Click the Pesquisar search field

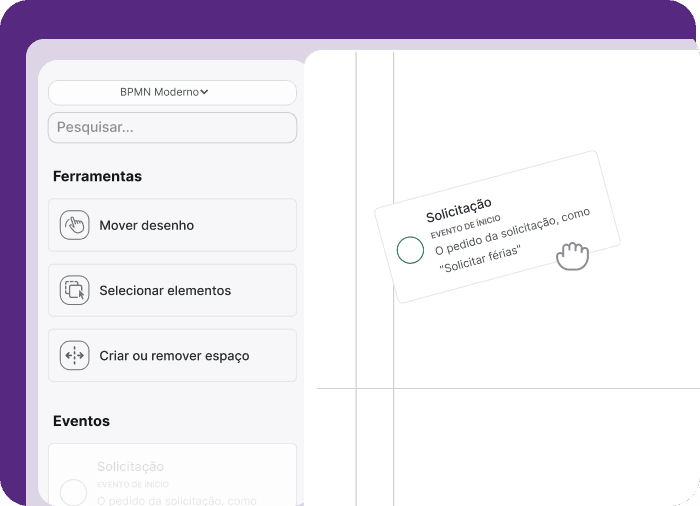172,128
